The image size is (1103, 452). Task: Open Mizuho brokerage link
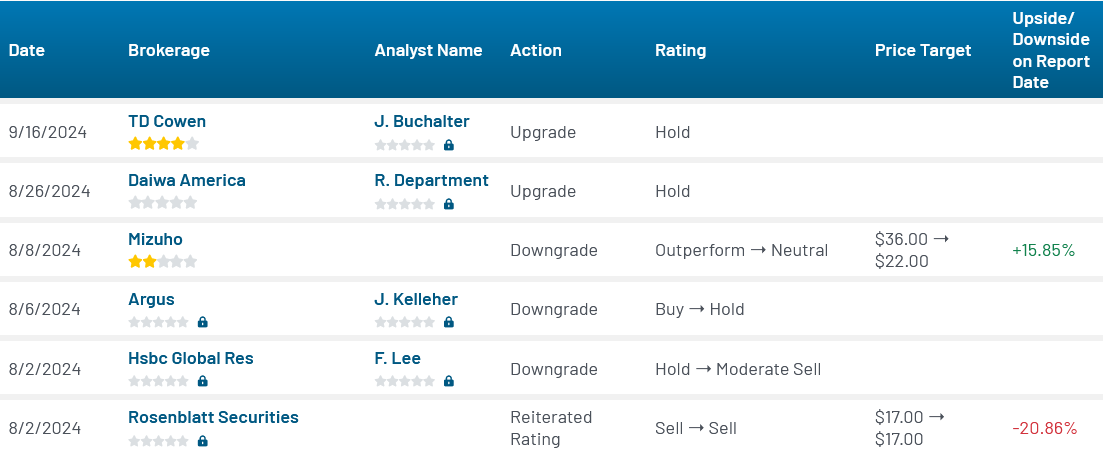point(155,239)
